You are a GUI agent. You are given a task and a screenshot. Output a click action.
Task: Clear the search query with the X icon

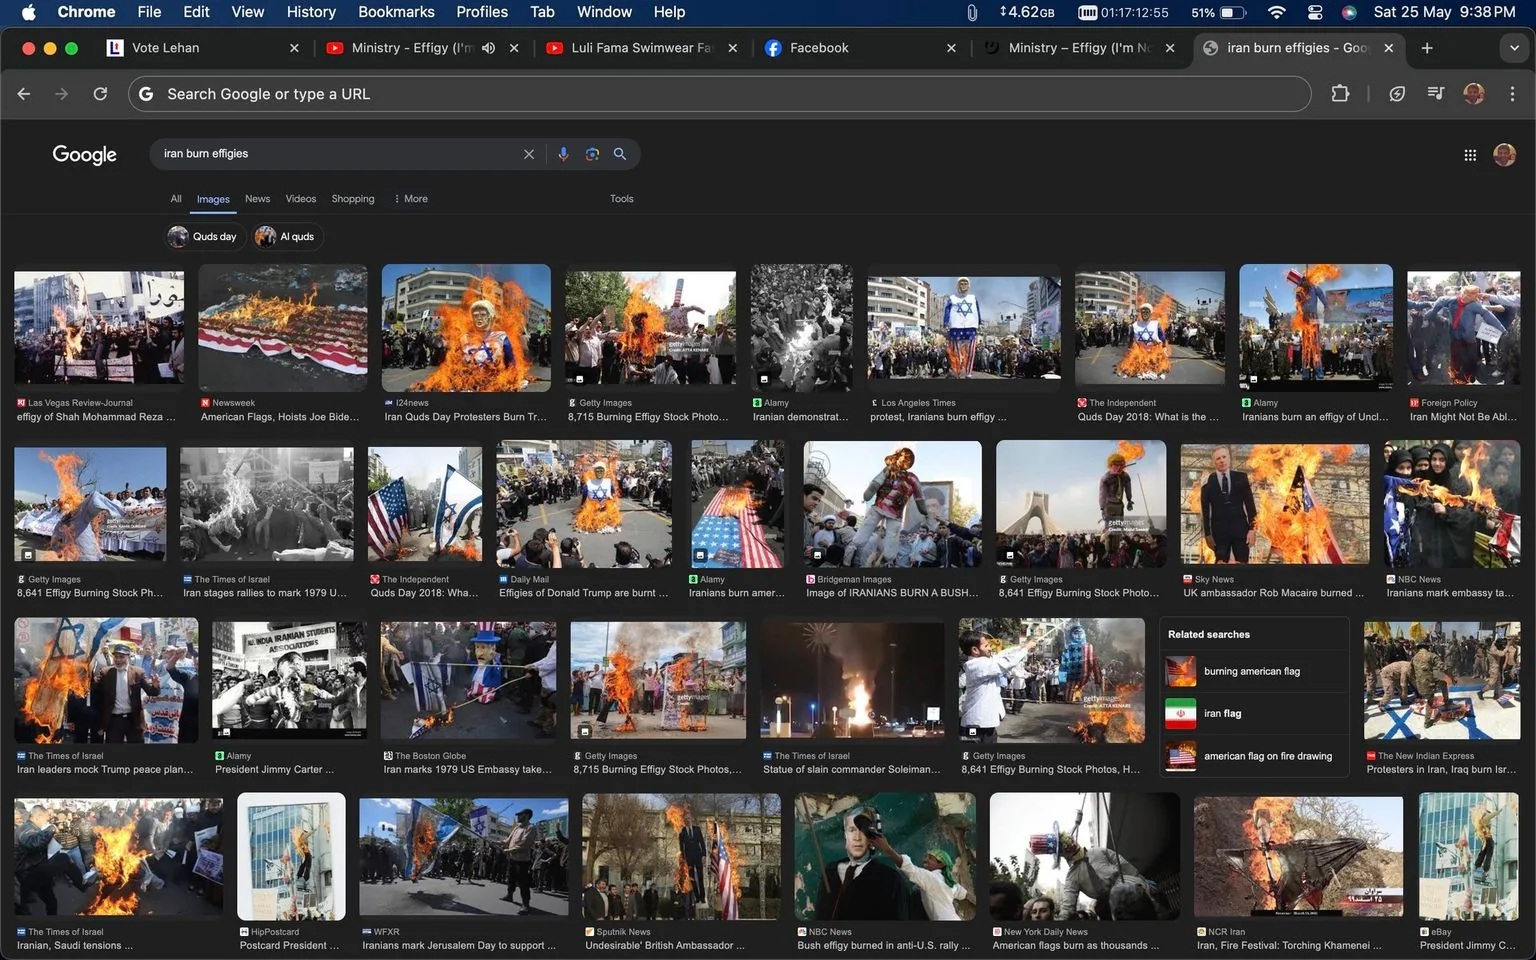click(x=529, y=154)
